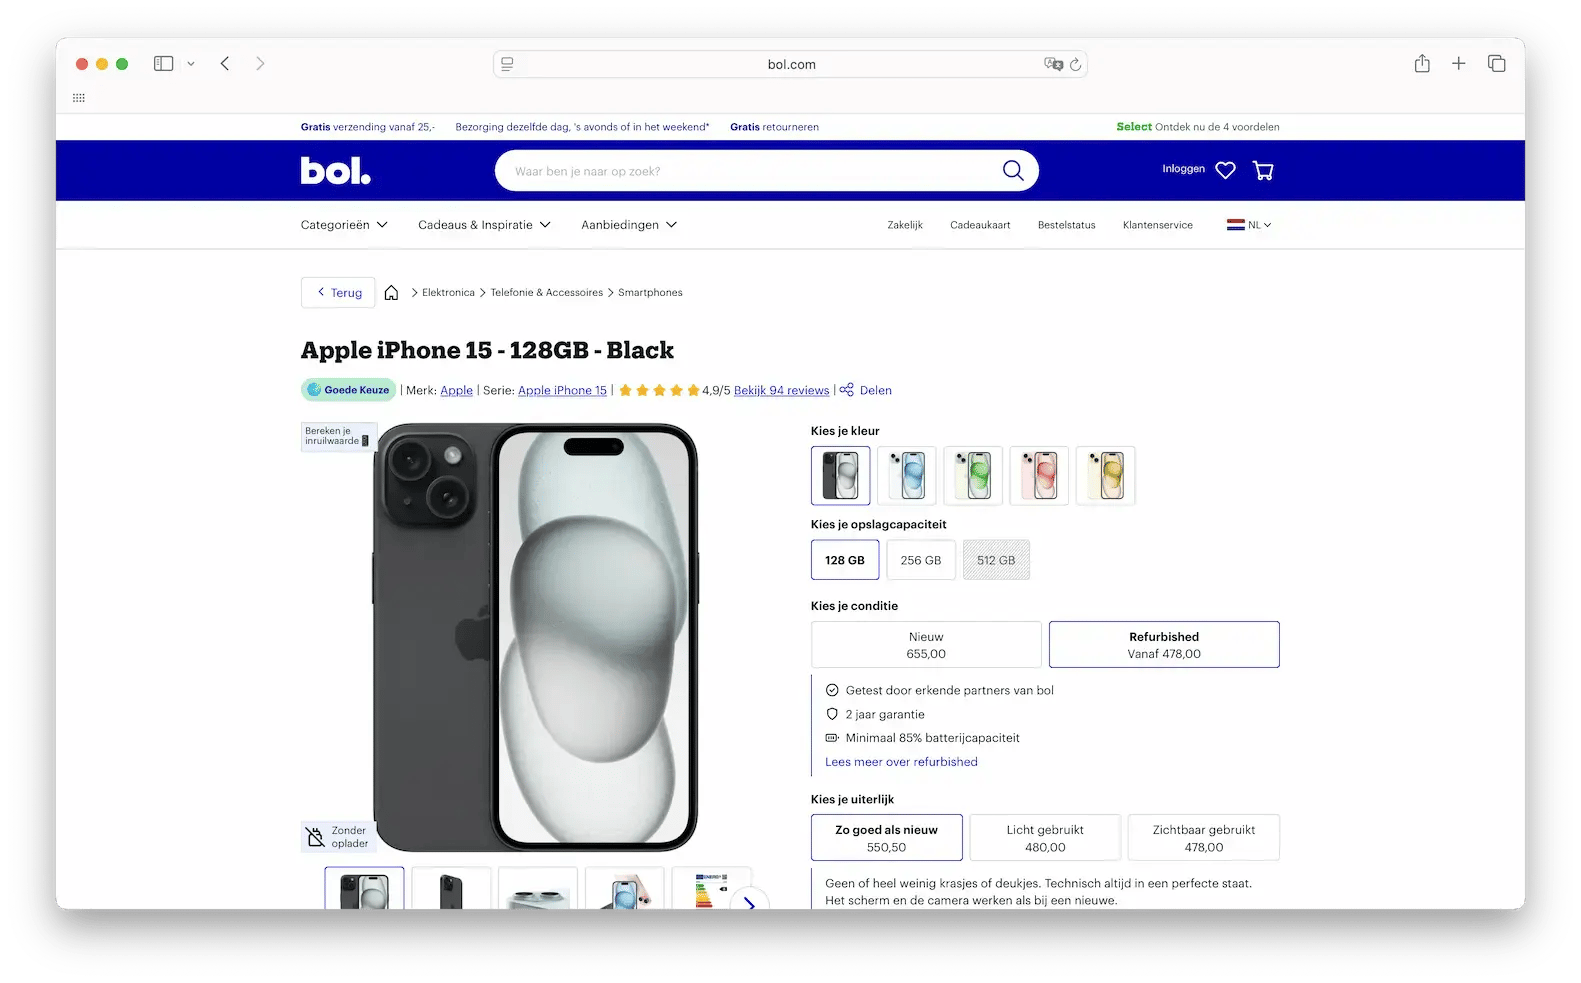The height and width of the screenshot is (983, 1581).
Task: Select Zichtbaar gebruikt 478,00
Action: [x=1204, y=838]
